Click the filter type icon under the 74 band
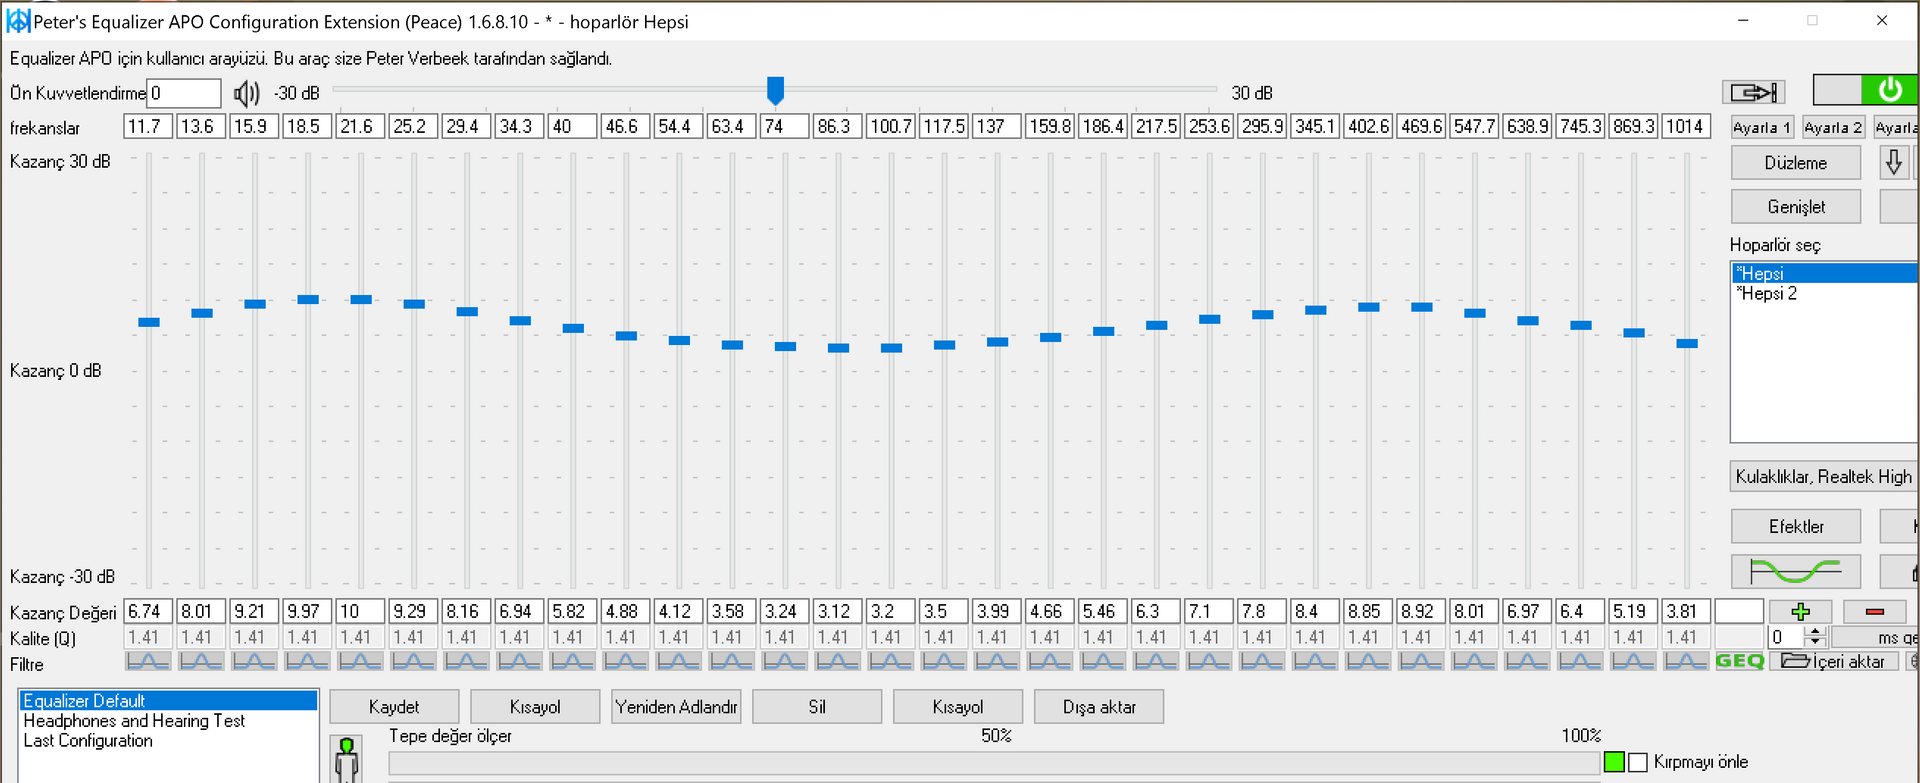The width and height of the screenshot is (1920, 783). (784, 661)
